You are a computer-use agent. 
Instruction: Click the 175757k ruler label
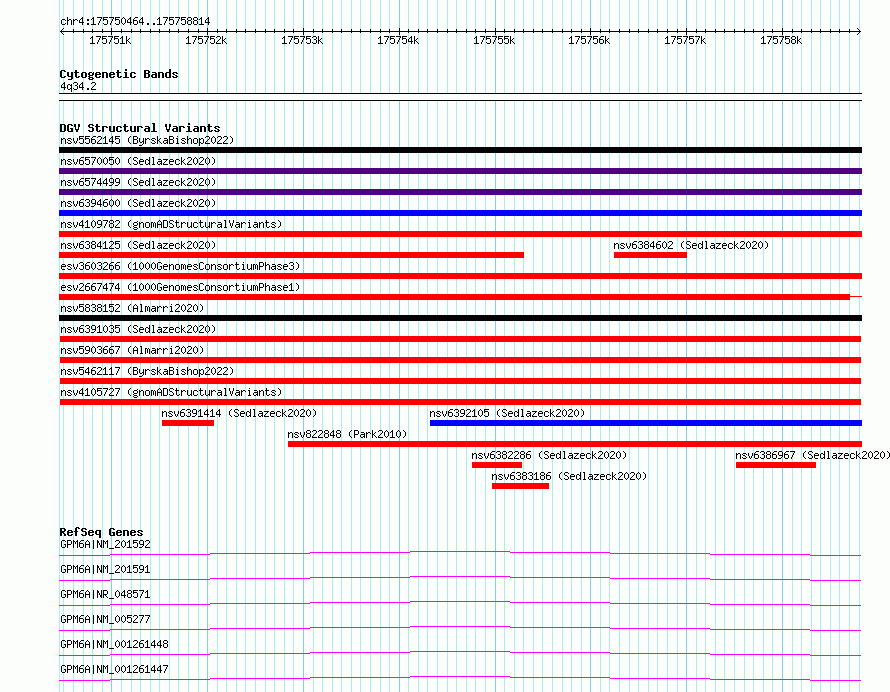pyautogui.click(x=685, y=40)
